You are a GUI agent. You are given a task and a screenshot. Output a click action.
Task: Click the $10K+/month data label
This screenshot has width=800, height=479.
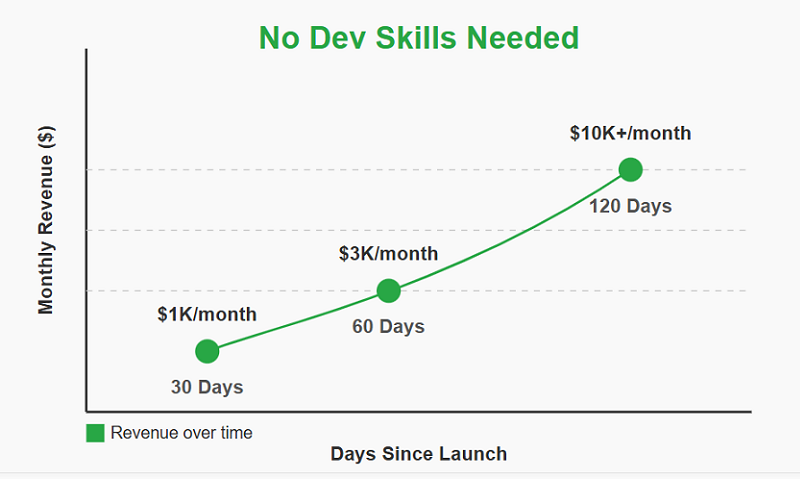[630, 133]
